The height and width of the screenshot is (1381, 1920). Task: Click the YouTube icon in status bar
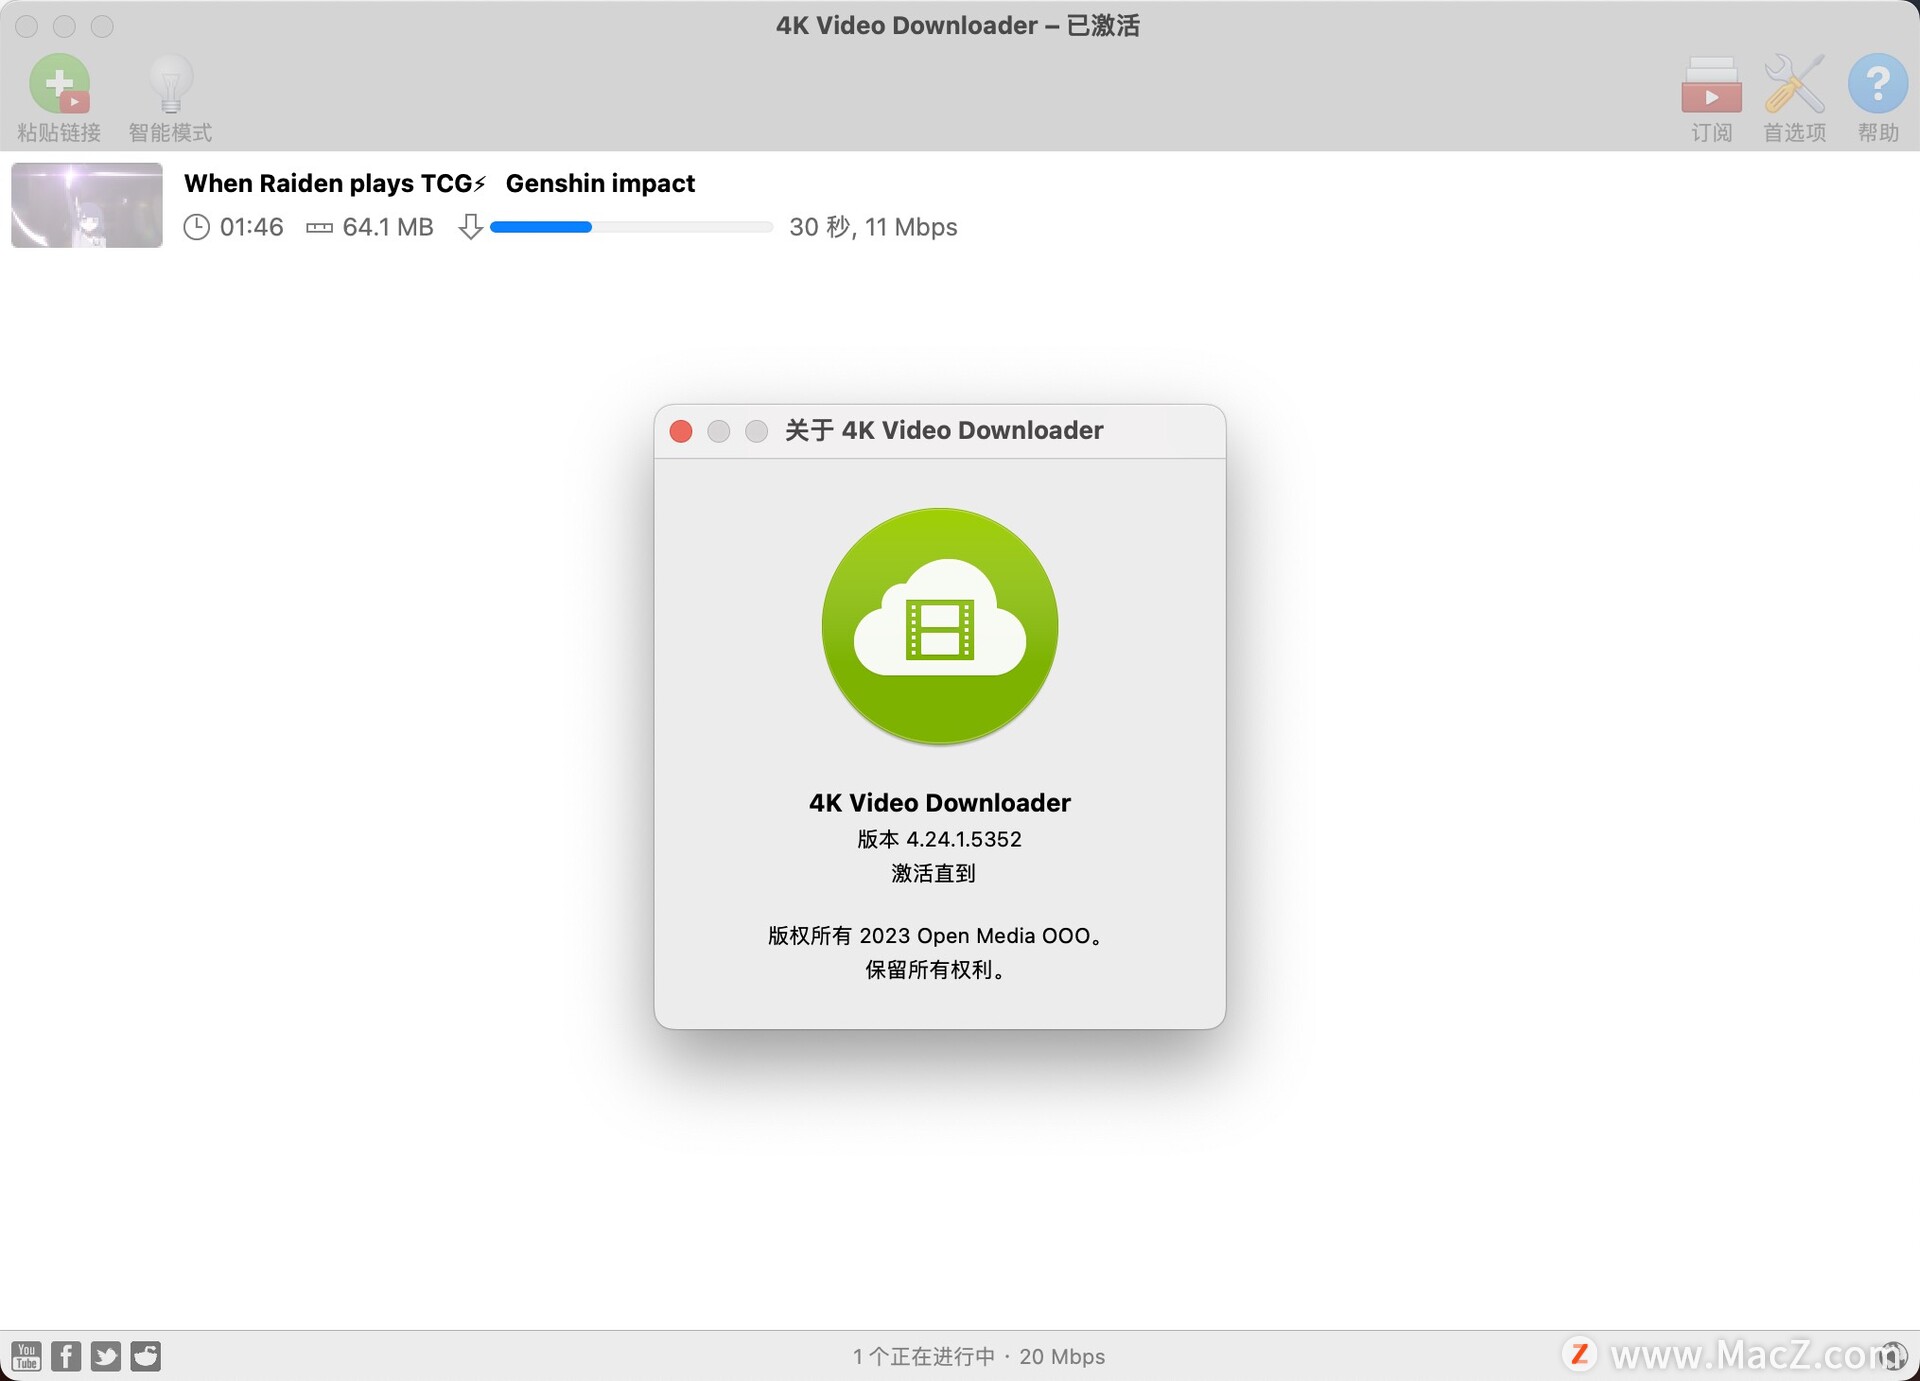pyautogui.click(x=27, y=1356)
